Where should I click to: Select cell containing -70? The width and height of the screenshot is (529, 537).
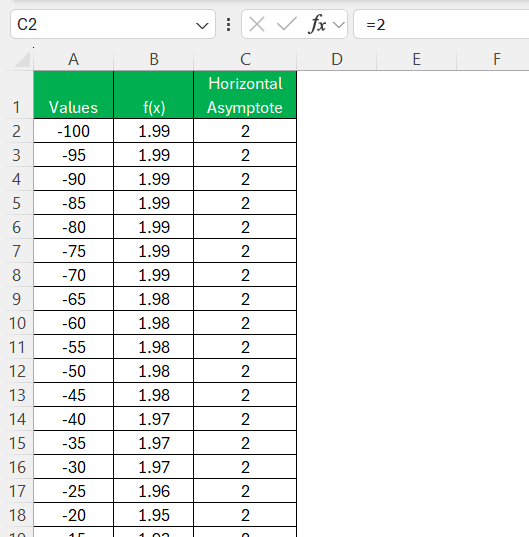point(74,275)
